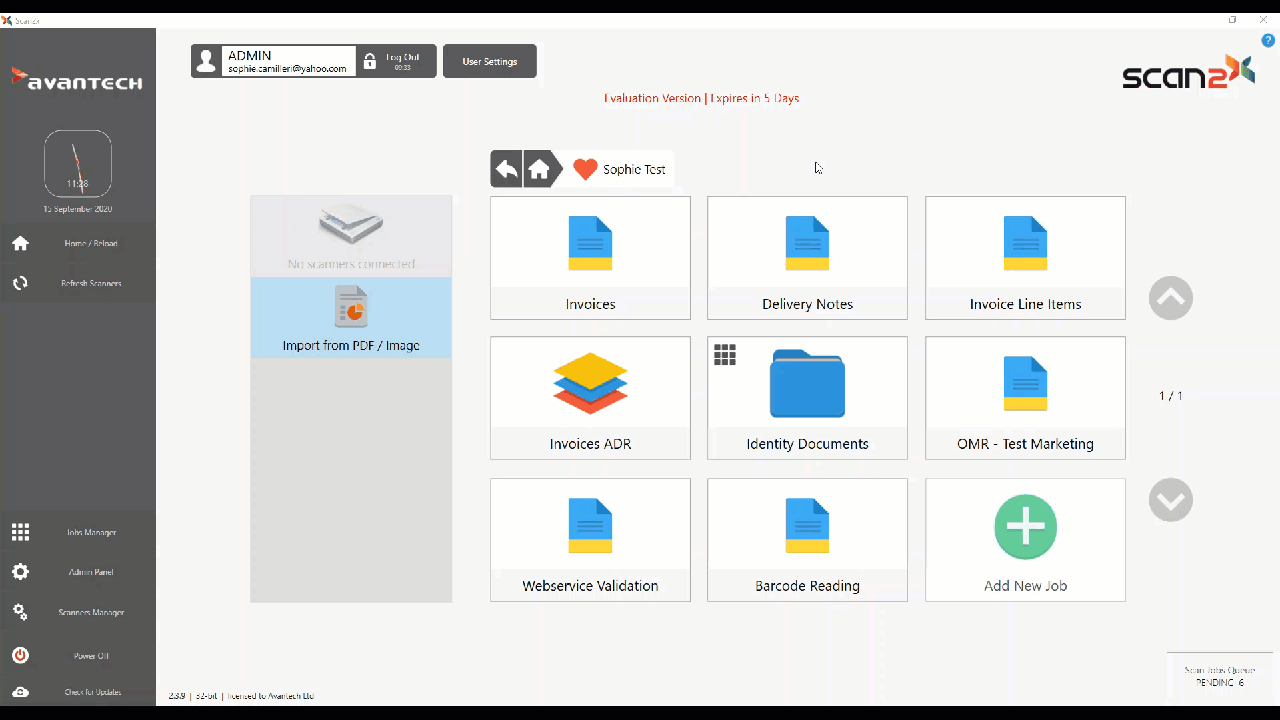The image size is (1280, 720).
Task: Open the blue help question mark
Action: click(x=1268, y=40)
